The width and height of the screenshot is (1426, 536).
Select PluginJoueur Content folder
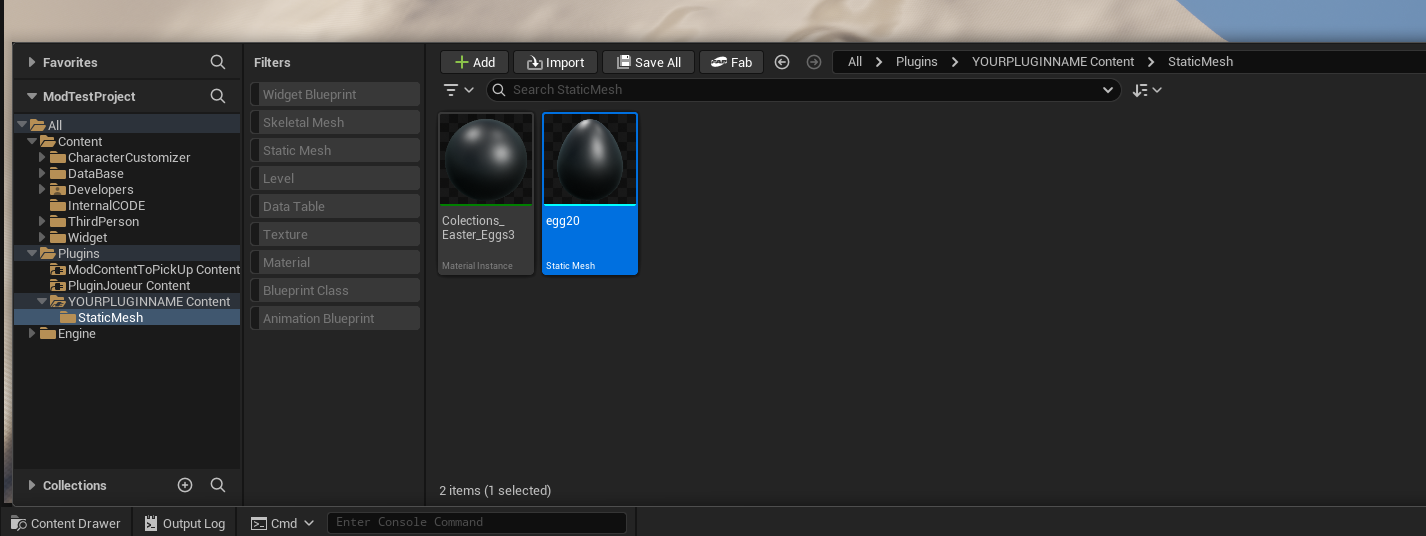click(x=120, y=285)
